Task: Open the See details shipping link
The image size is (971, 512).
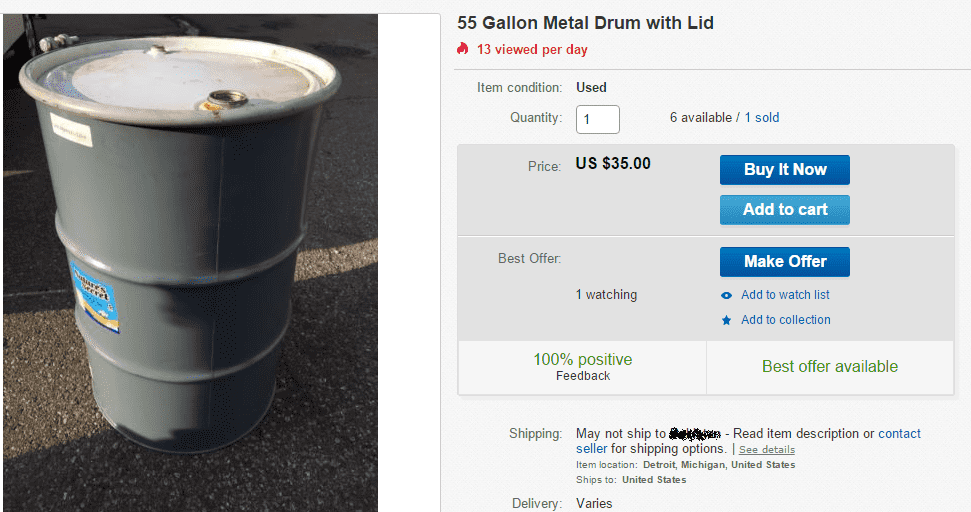Action: pyautogui.click(x=767, y=450)
